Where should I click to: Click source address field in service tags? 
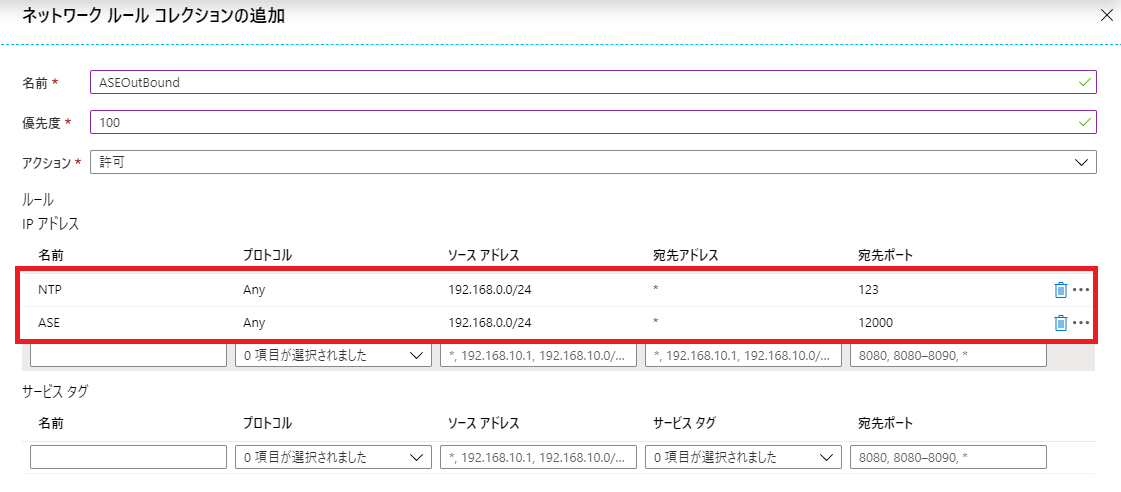538,457
